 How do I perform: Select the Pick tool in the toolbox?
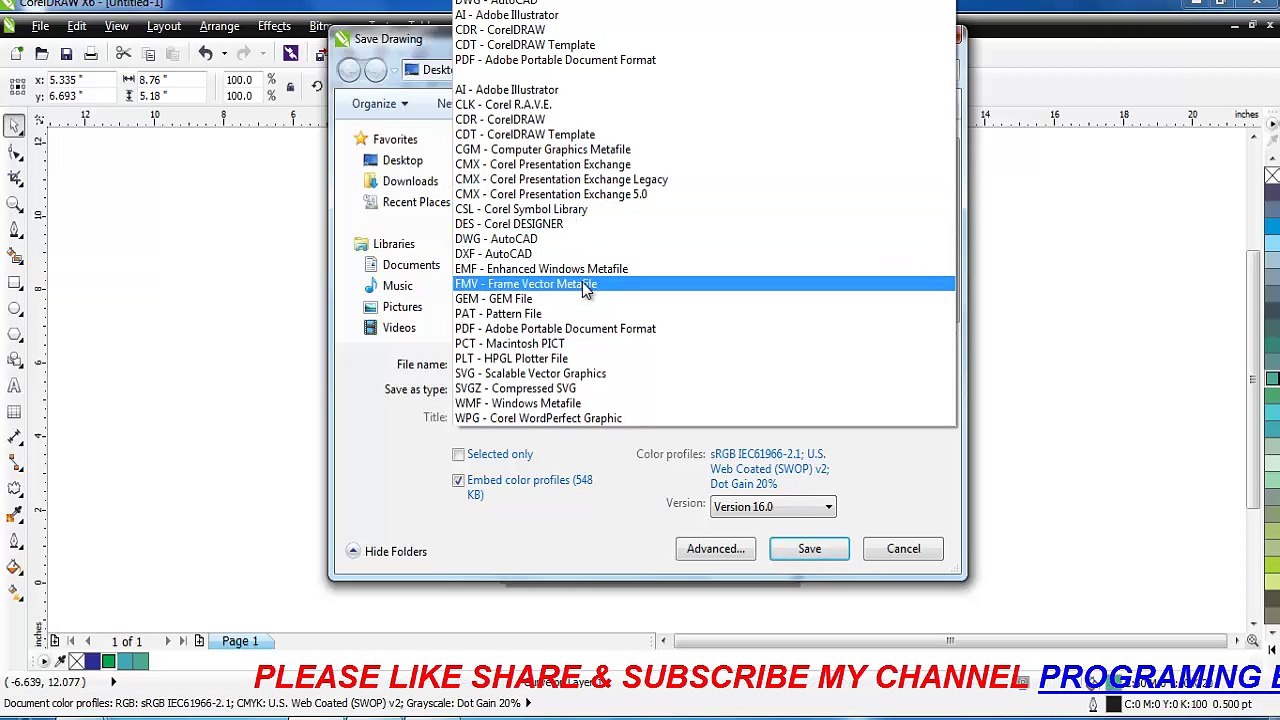(14, 126)
